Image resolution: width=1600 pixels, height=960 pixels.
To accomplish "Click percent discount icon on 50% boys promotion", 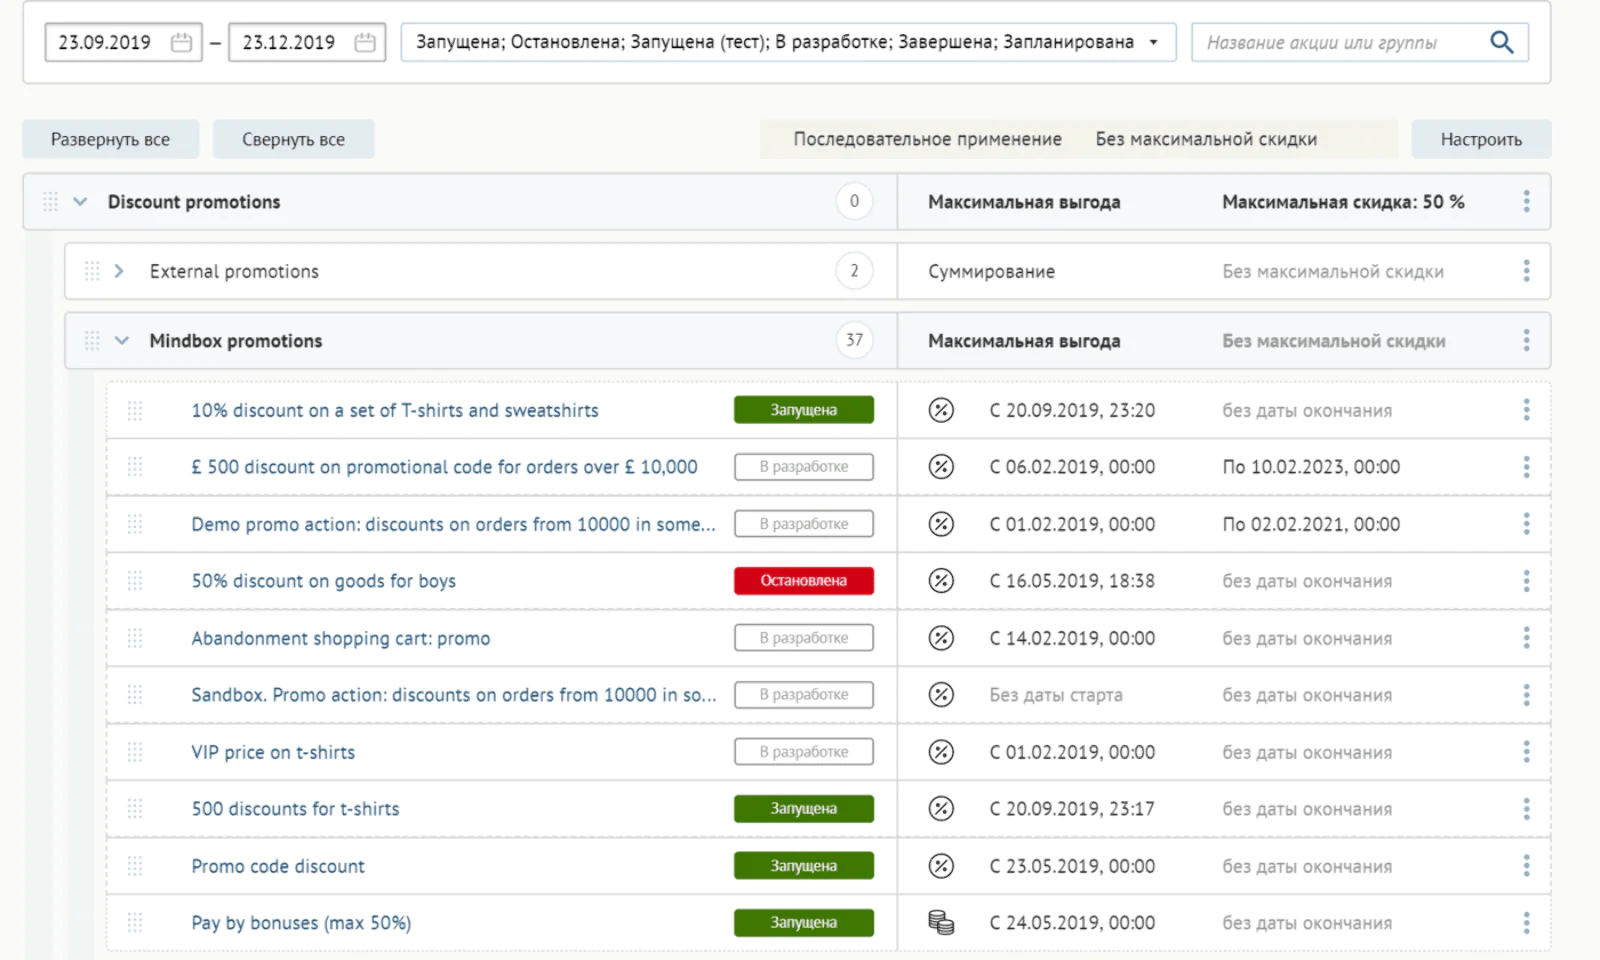I will point(941,581).
